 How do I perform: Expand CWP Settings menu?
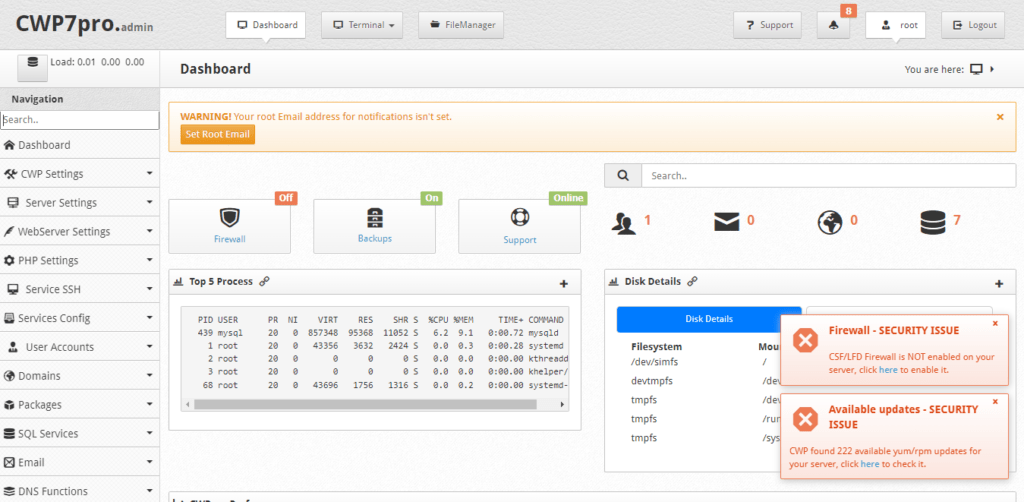tap(80, 174)
